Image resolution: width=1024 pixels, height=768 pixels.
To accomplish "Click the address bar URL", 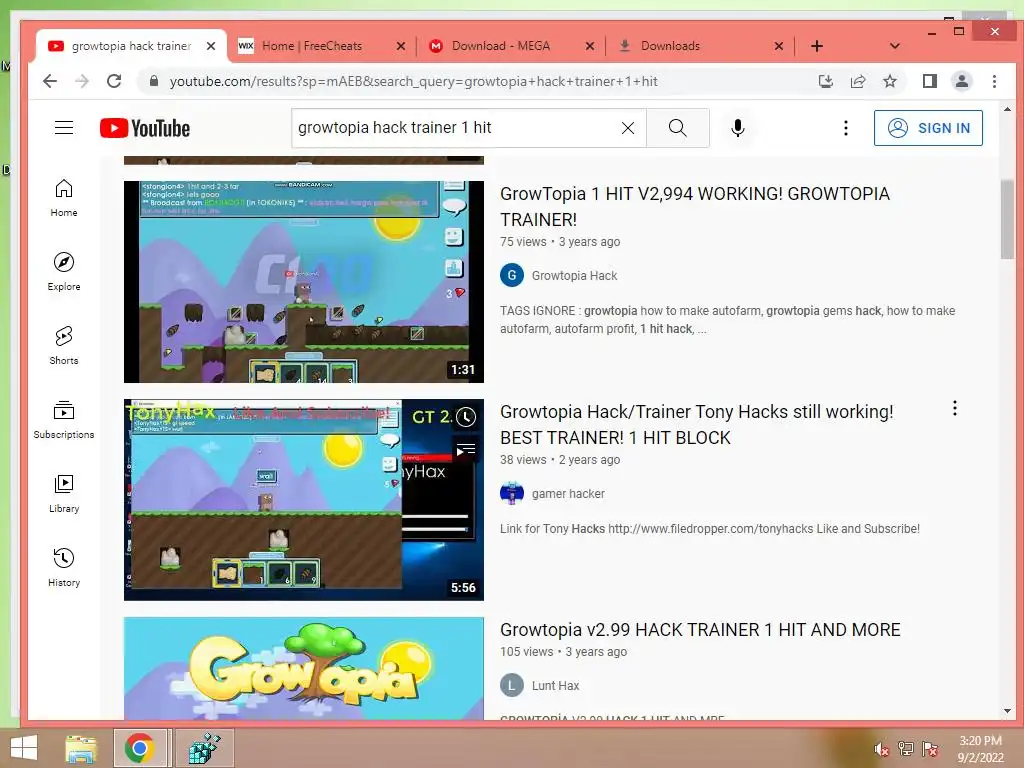I will pos(413,81).
